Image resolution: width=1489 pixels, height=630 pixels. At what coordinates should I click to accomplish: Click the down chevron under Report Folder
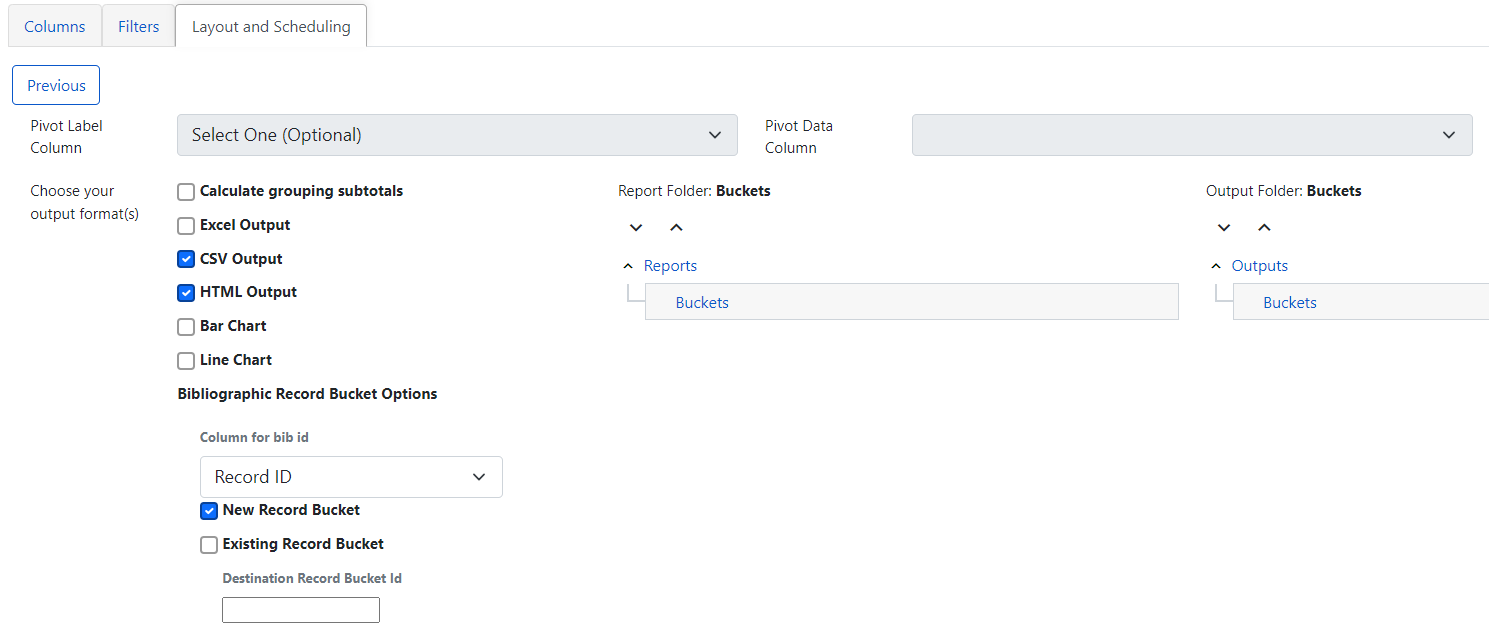[636, 227]
